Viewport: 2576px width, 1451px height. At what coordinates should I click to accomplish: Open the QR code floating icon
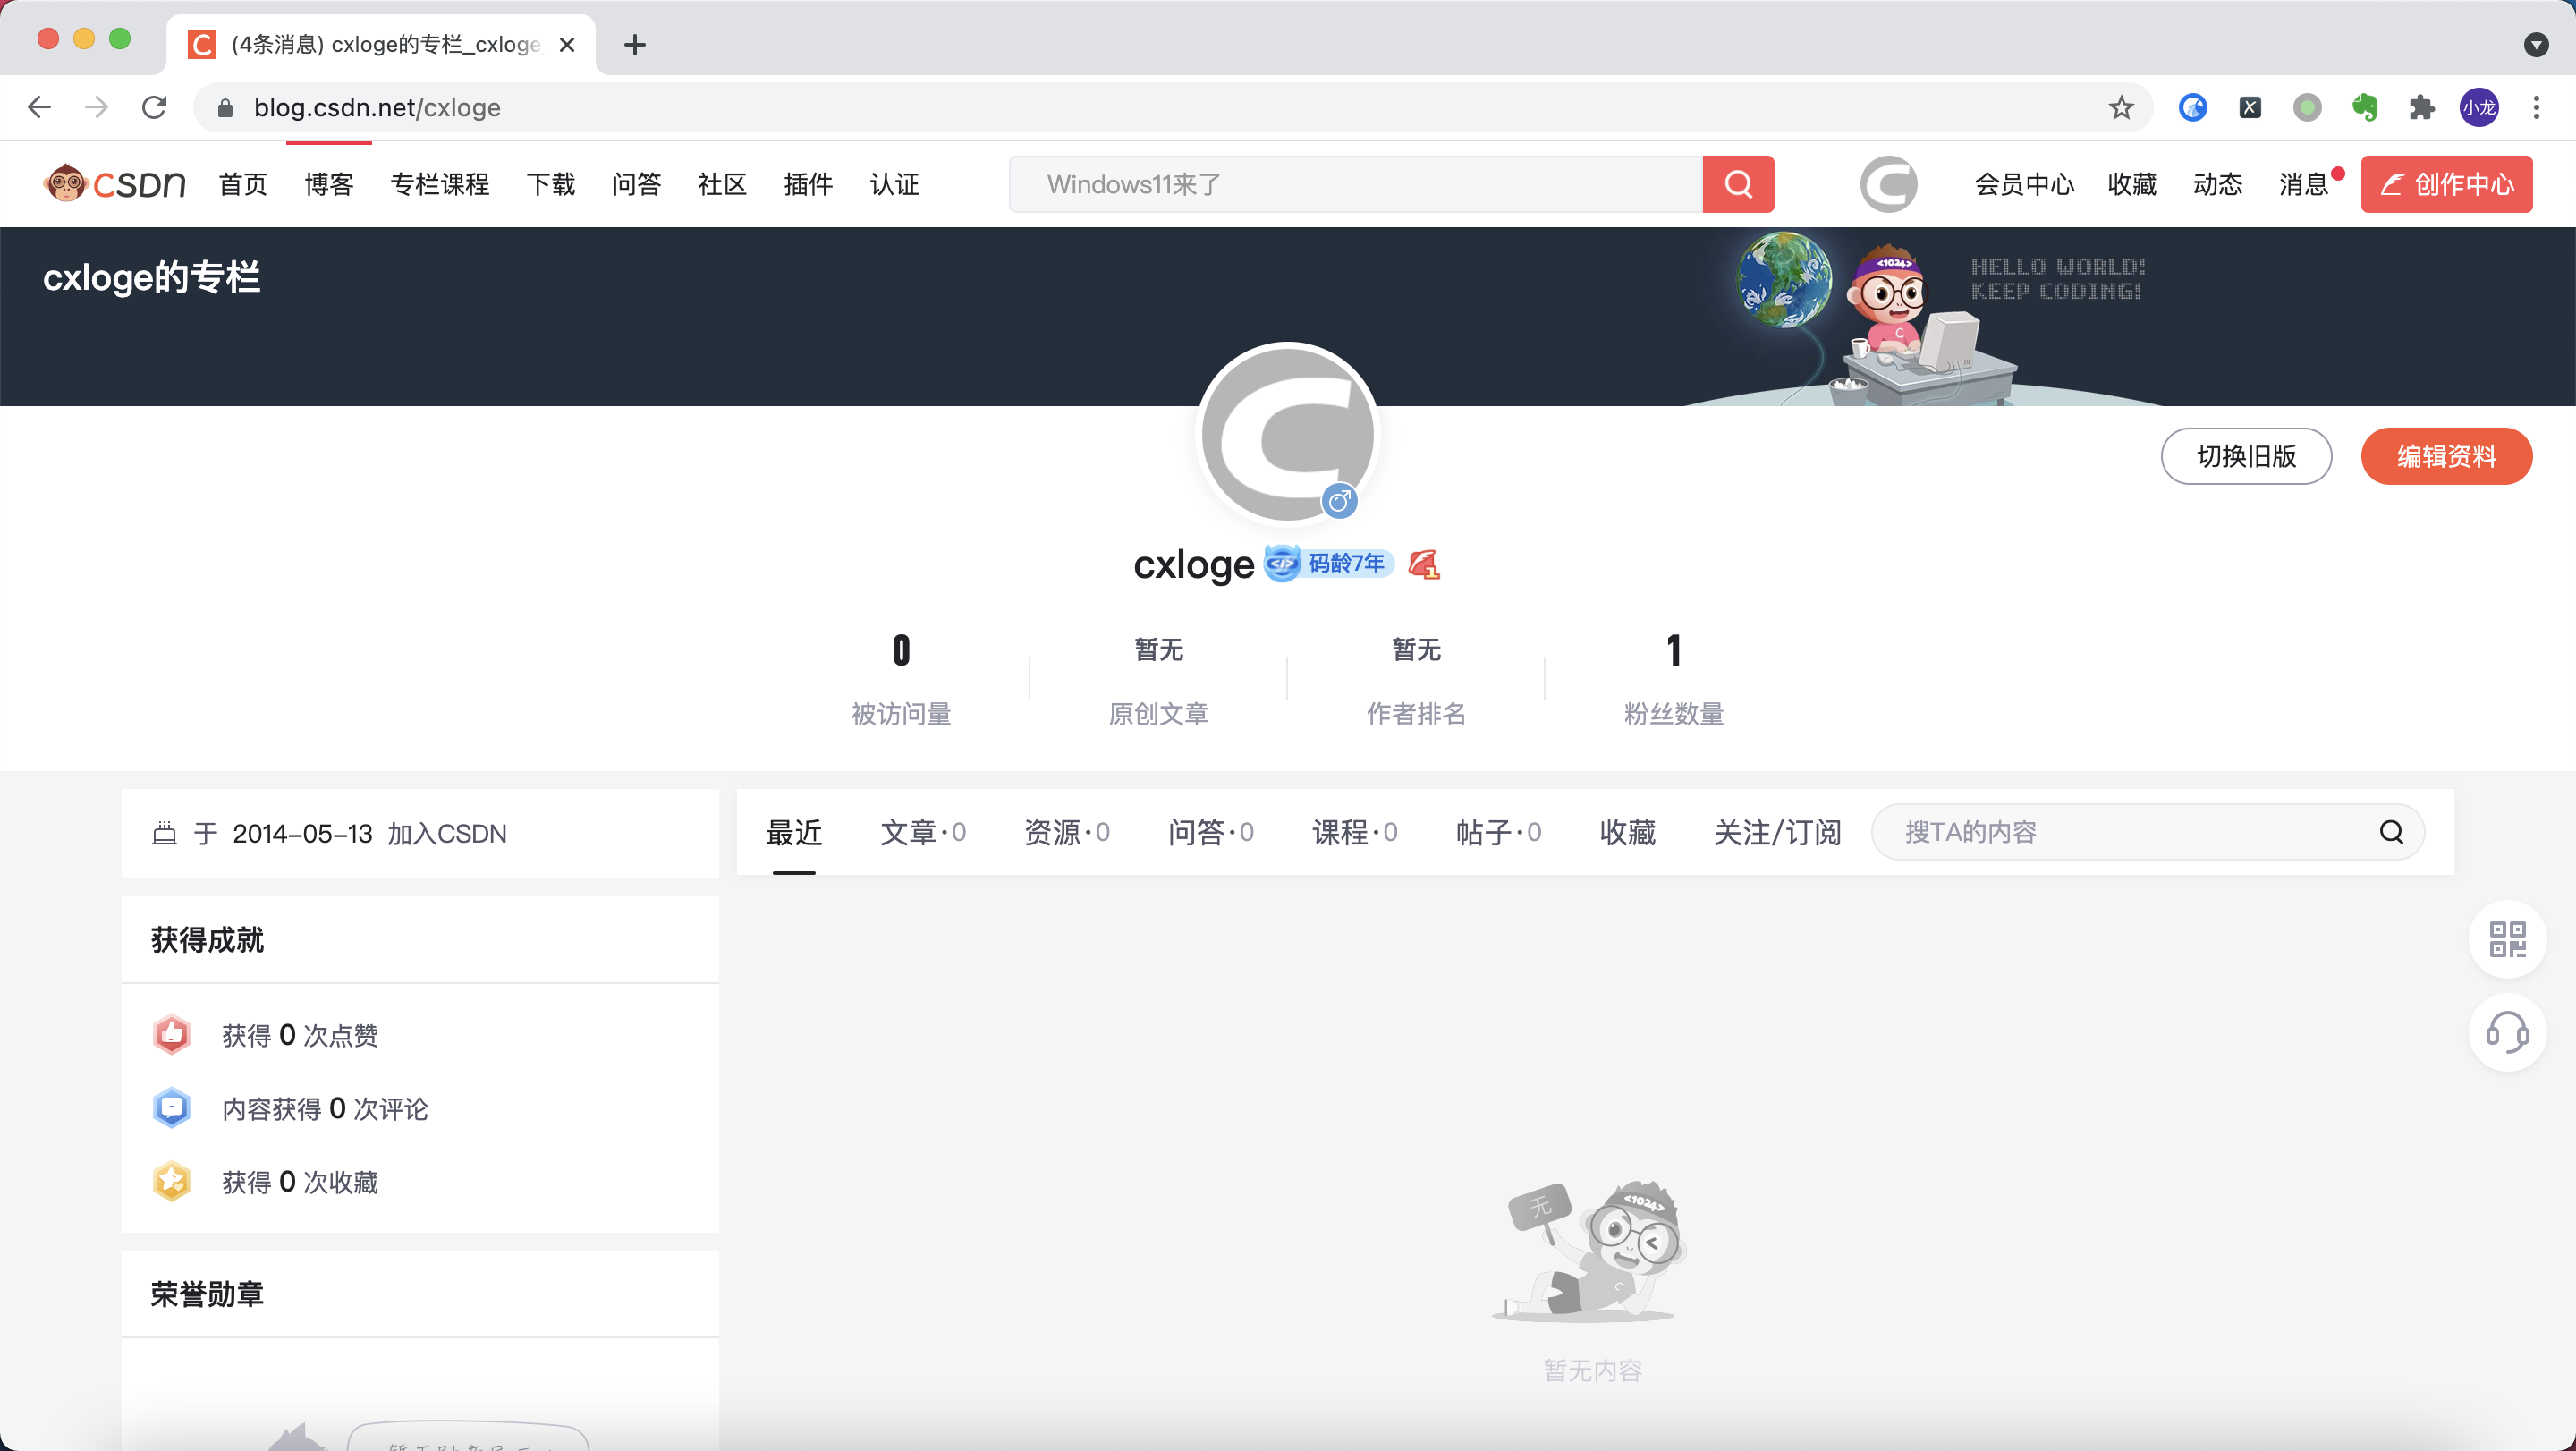[2507, 939]
